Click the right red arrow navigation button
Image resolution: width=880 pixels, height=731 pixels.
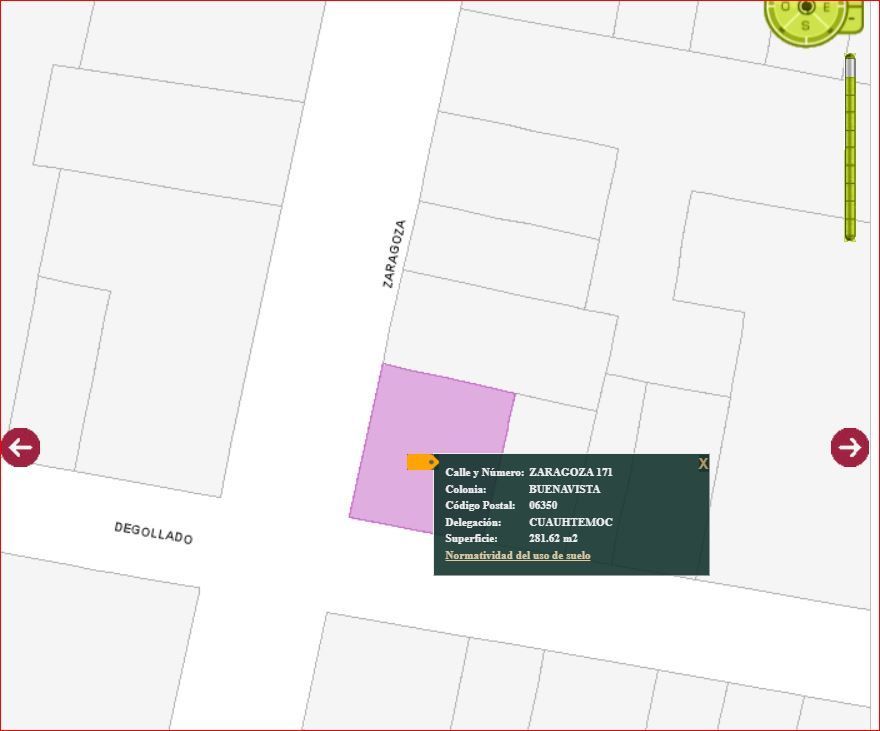tap(850, 448)
